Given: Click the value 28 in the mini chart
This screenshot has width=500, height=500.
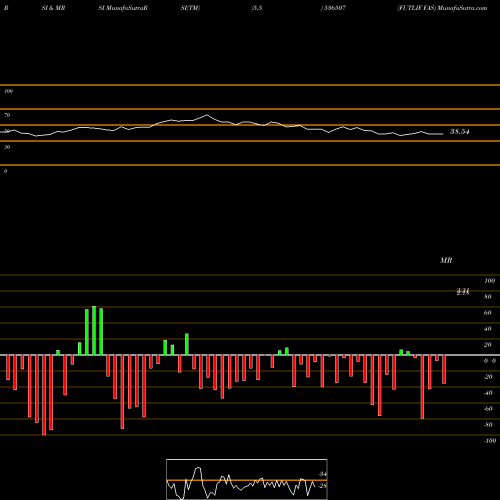Looking at the screenshot, I should [x=322, y=486].
